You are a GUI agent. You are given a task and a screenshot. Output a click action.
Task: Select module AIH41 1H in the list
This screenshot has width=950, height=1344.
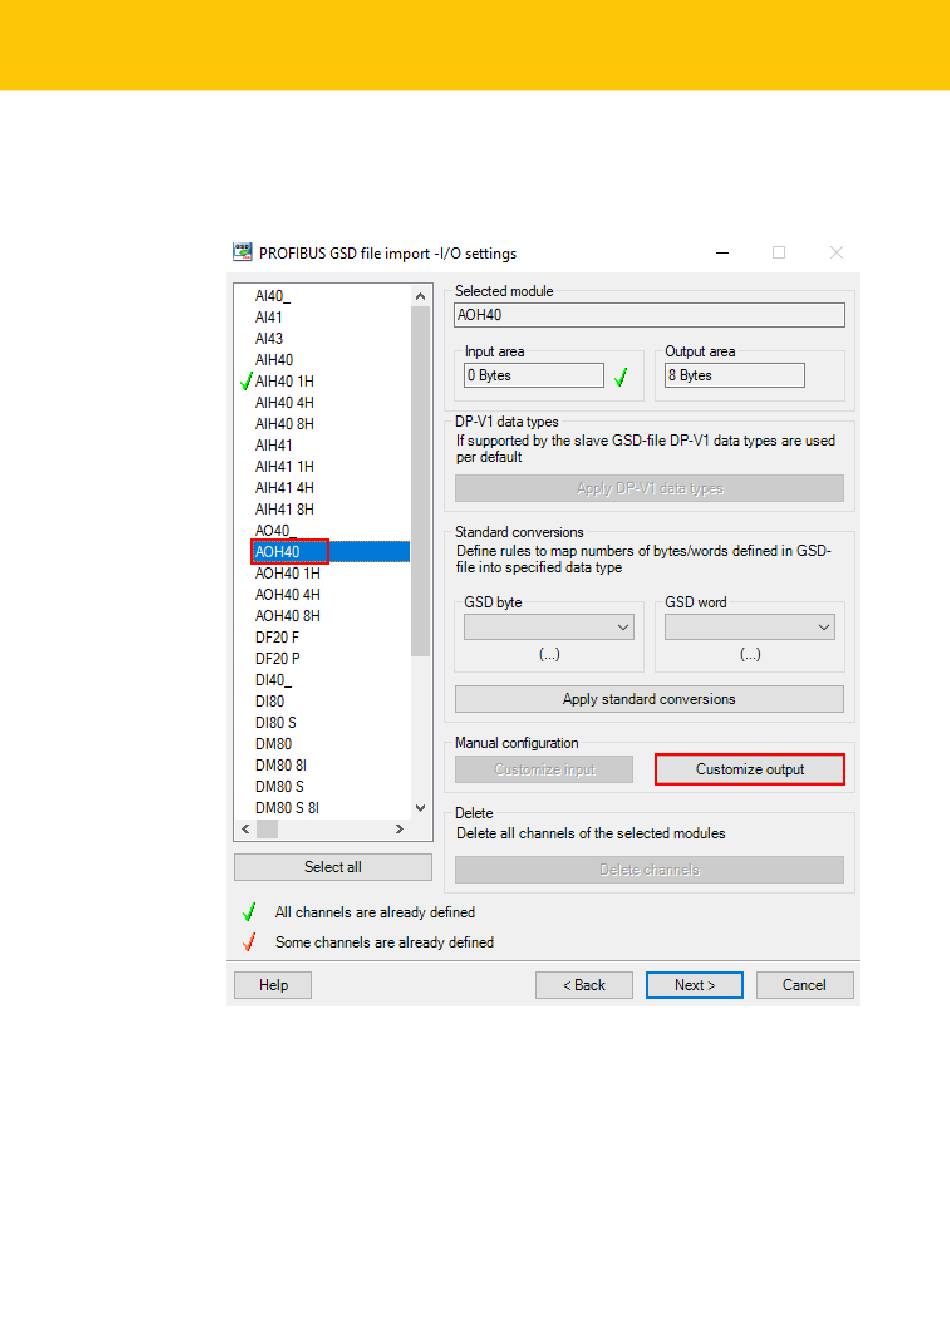click(x=284, y=467)
